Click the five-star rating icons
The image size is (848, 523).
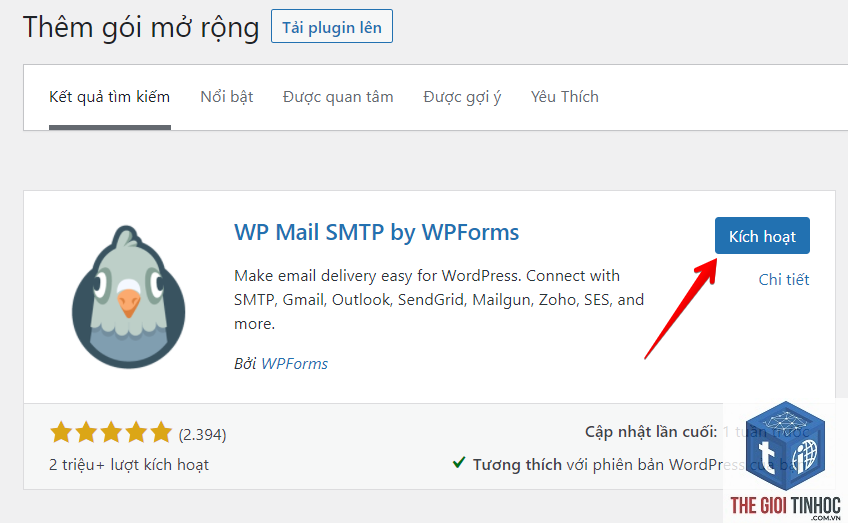click(x=110, y=433)
